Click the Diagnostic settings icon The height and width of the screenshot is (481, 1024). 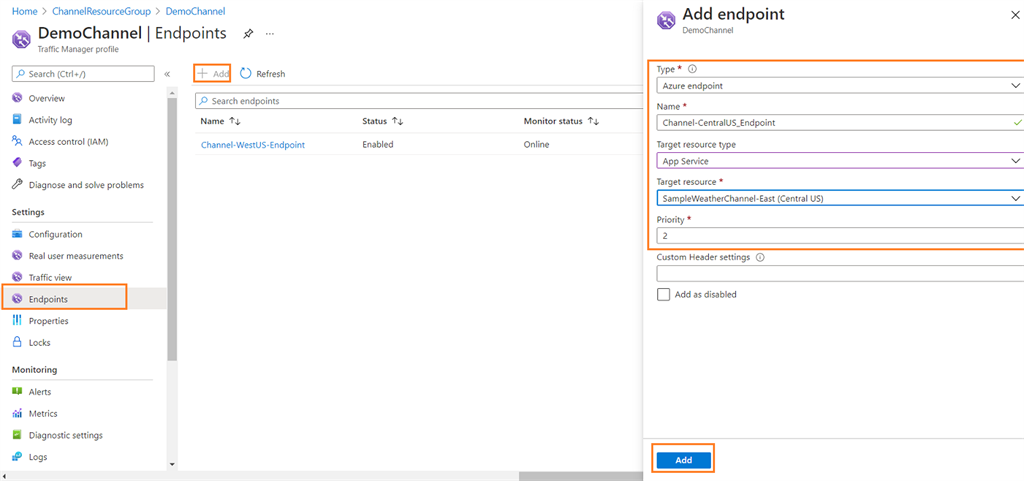point(18,435)
